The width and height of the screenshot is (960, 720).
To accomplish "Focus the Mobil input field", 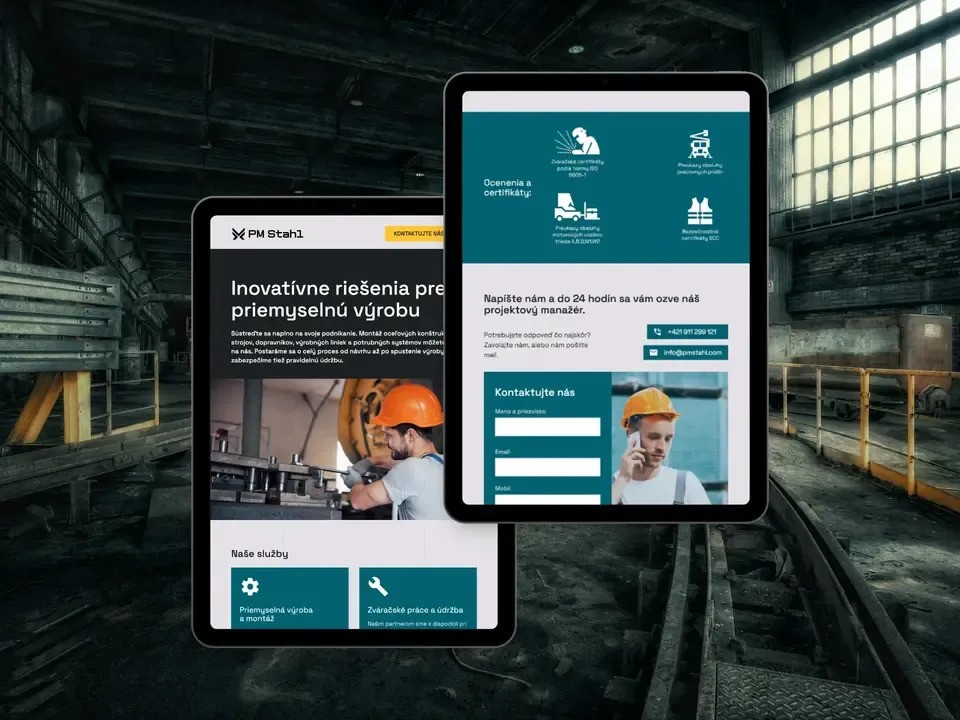I will tap(547, 499).
